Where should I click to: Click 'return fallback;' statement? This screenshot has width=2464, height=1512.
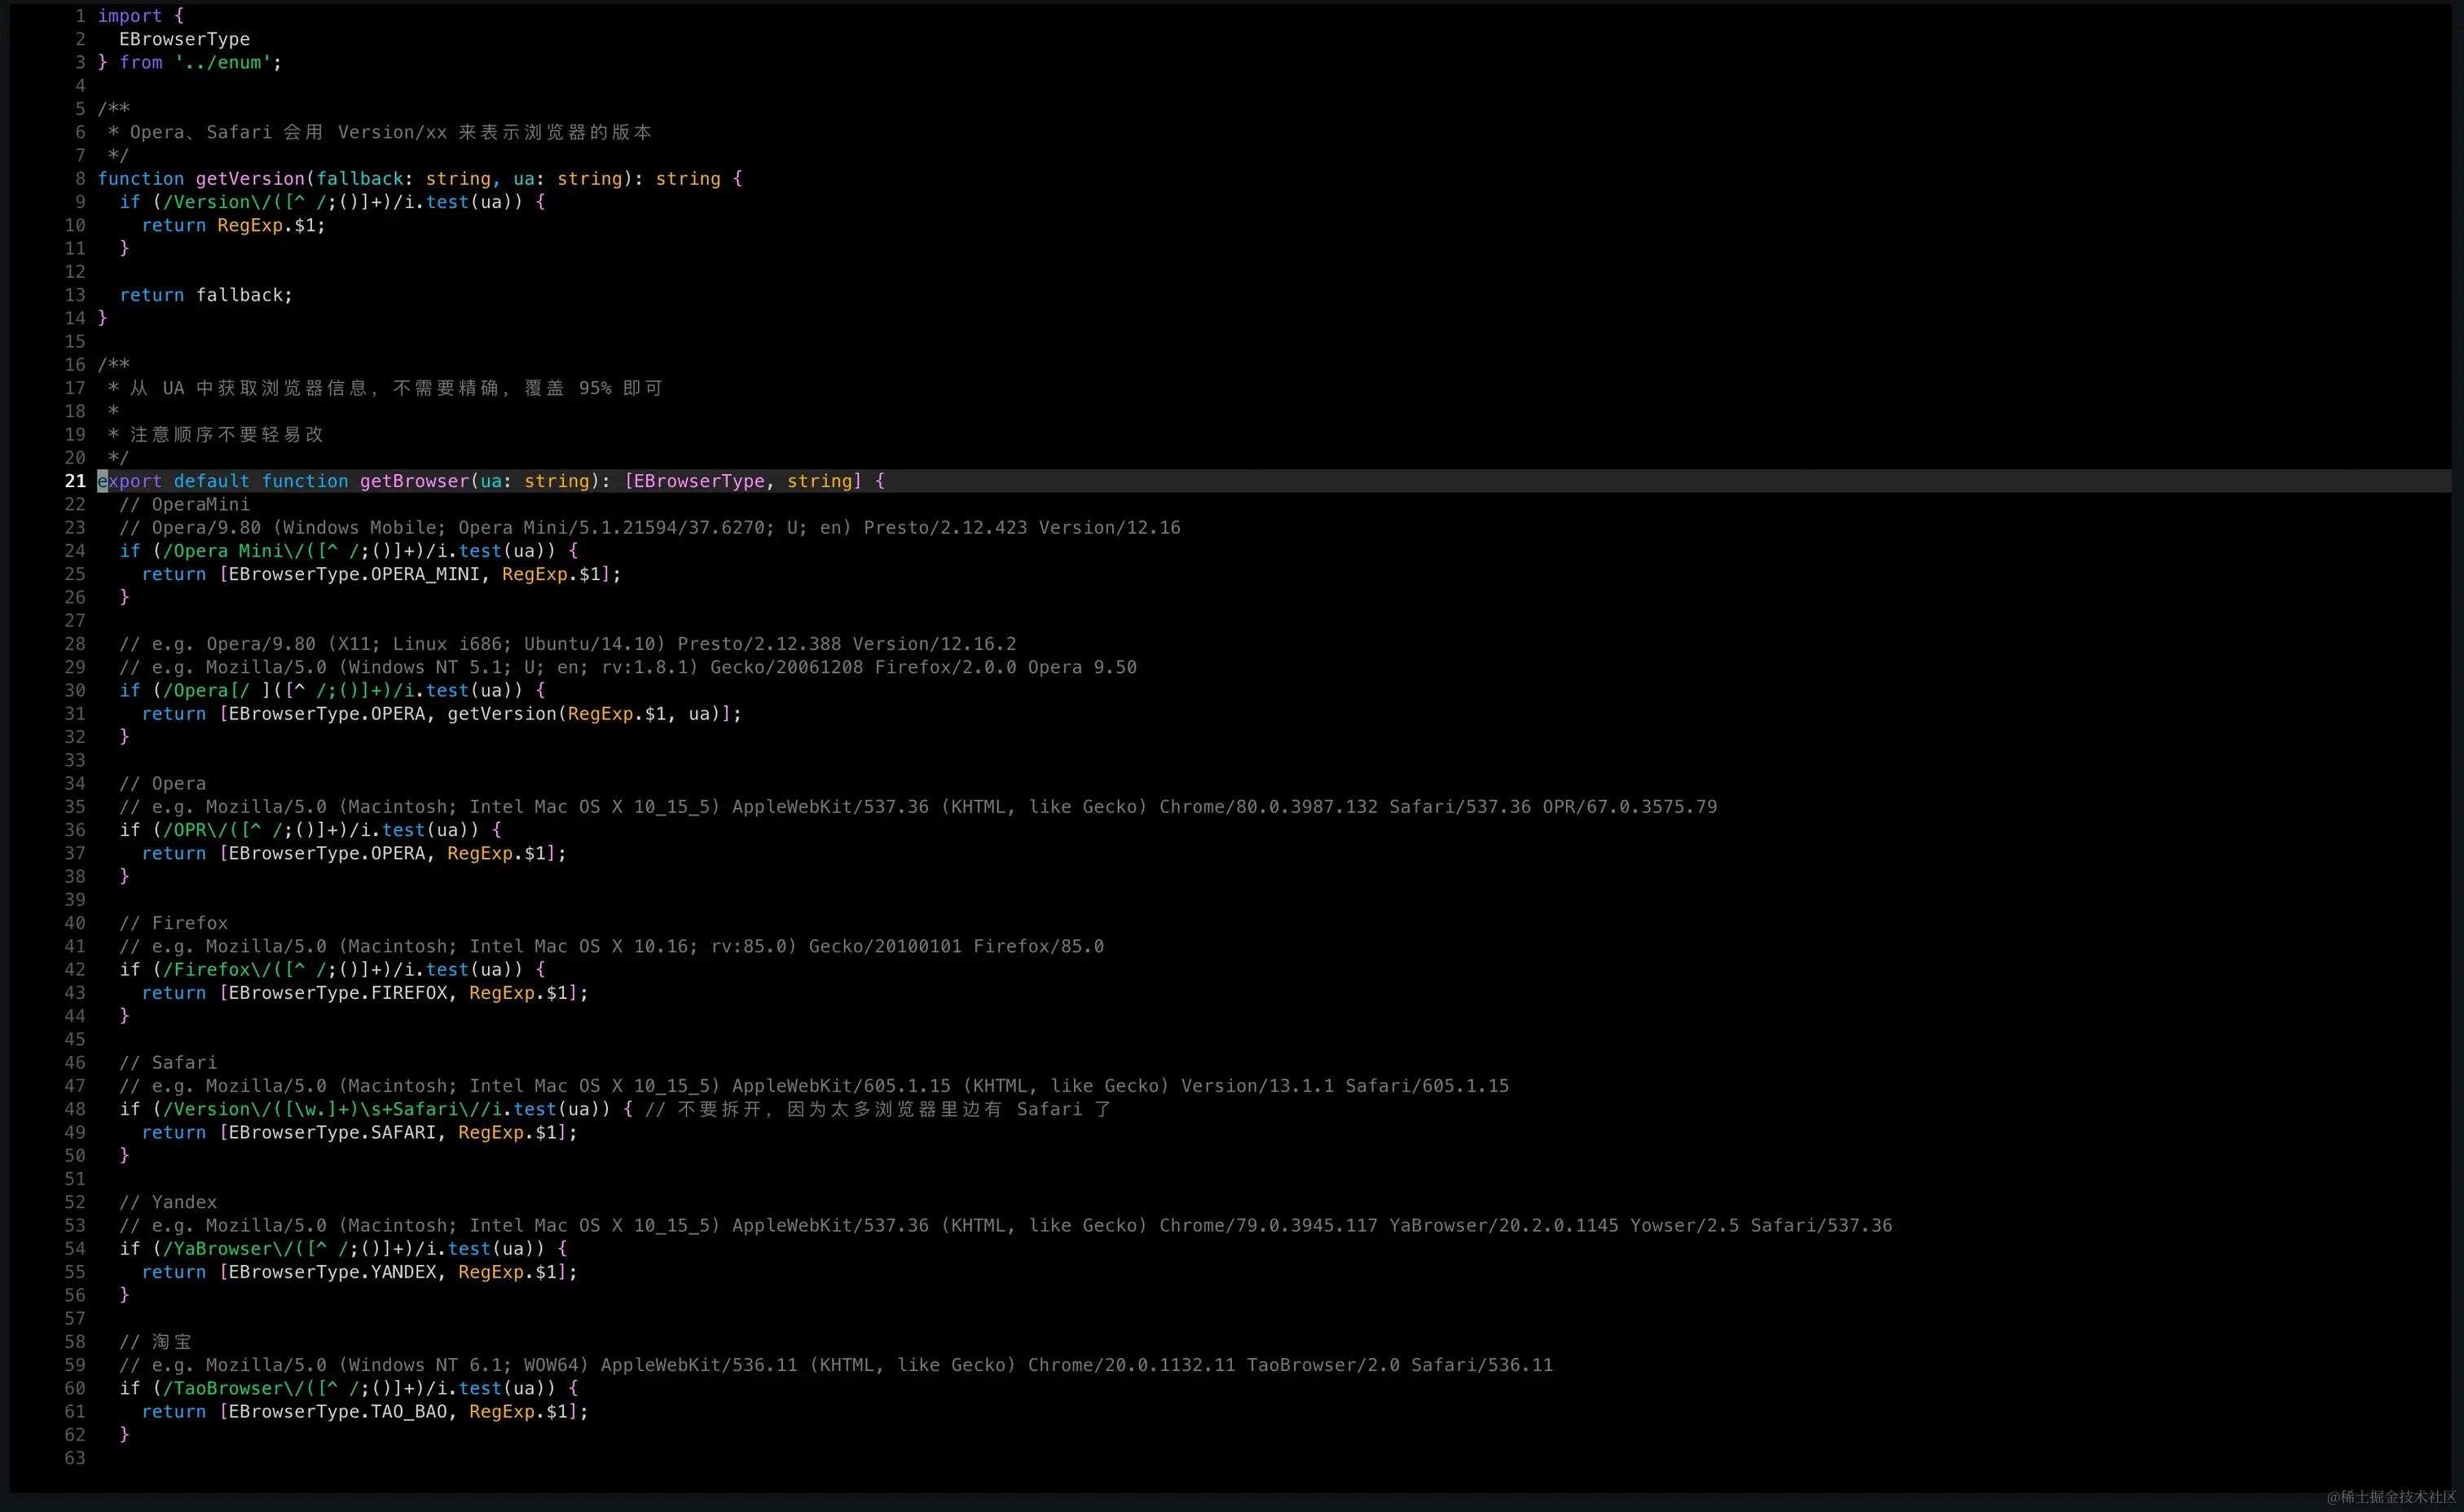pos(206,295)
